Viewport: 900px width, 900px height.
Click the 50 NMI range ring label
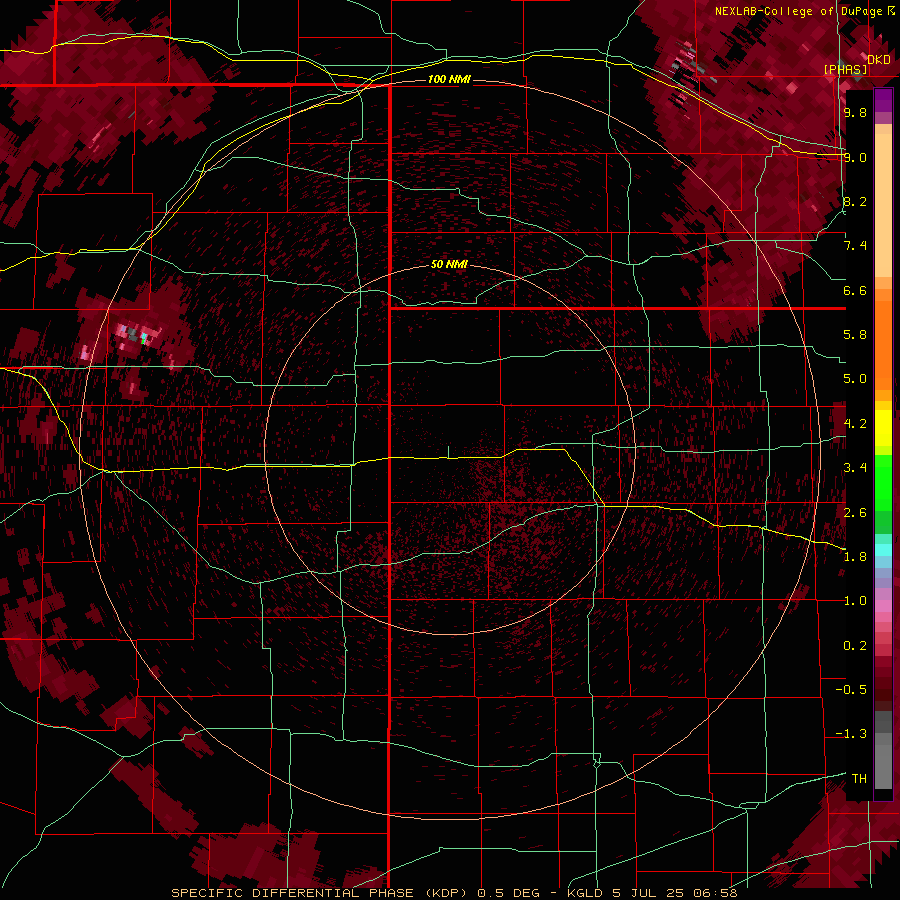(x=449, y=264)
